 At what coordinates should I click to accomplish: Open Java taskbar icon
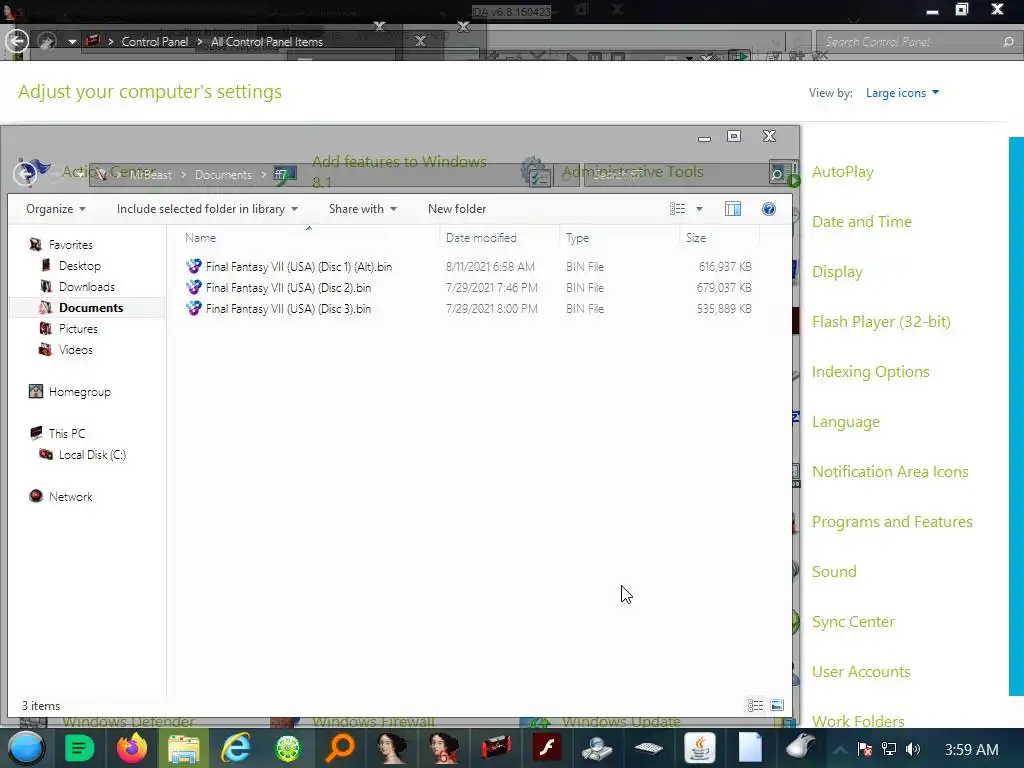coord(699,748)
